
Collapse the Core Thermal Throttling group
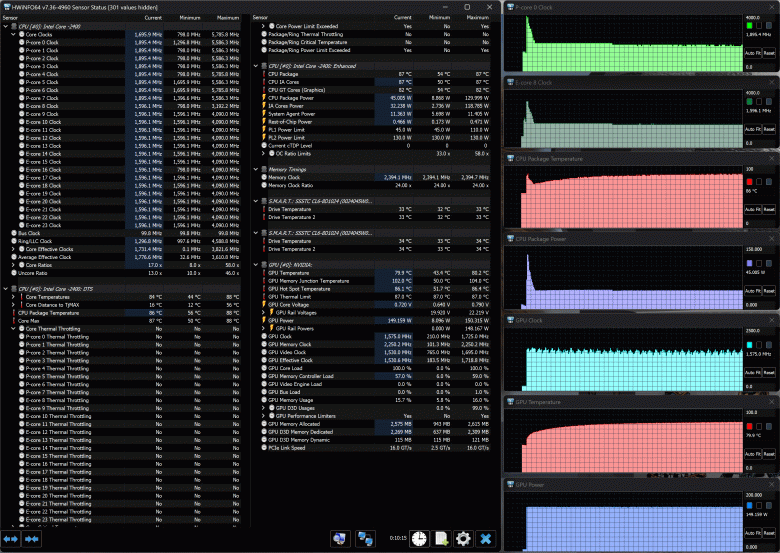(13, 328)
